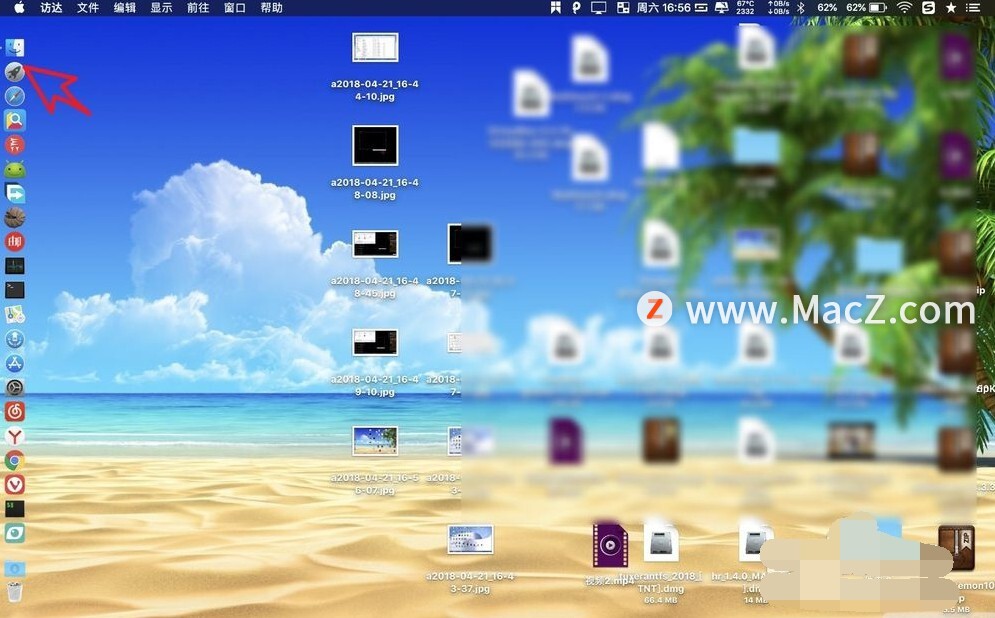Expand the 帮助 menu
The height and width of the screenshot is (618, 995).
pos(272,8)
